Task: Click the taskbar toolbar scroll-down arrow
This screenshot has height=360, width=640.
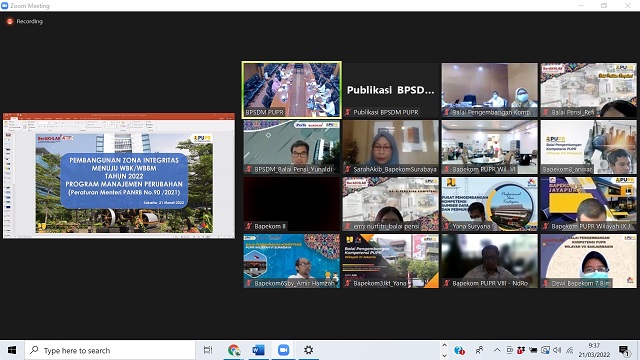Action: (444, 355)
